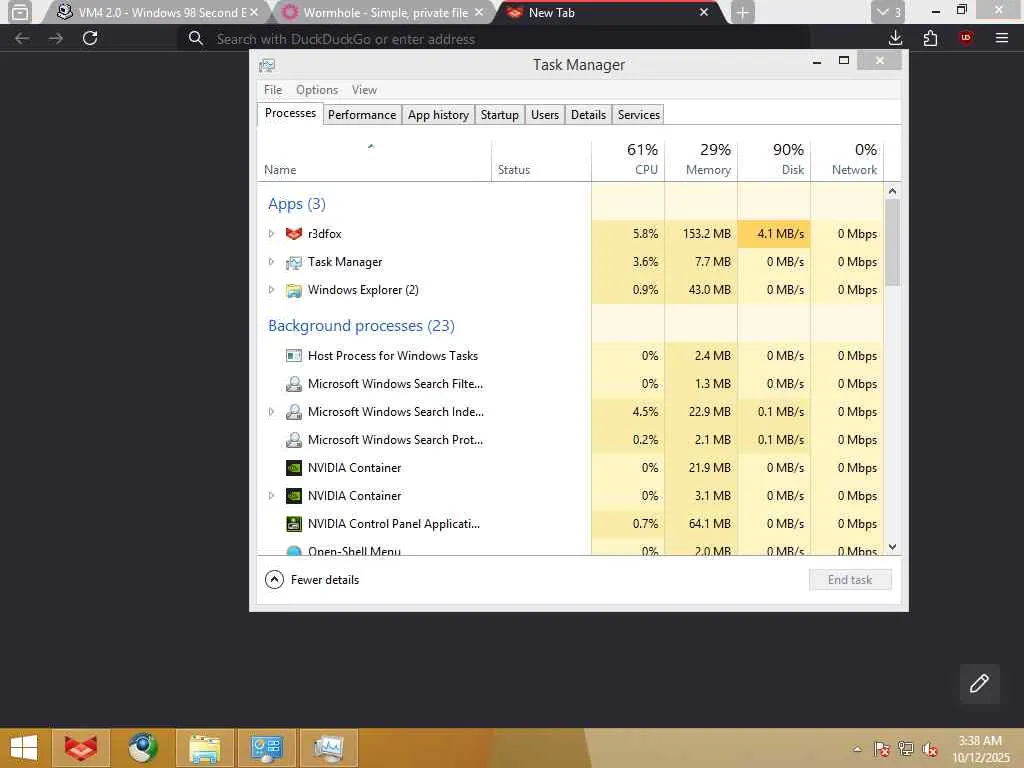The width and height of the screenshot is (1024, 768).
Task: Click Microsoft Windows Search Filter icon
Action: click(x=294, y=384)
